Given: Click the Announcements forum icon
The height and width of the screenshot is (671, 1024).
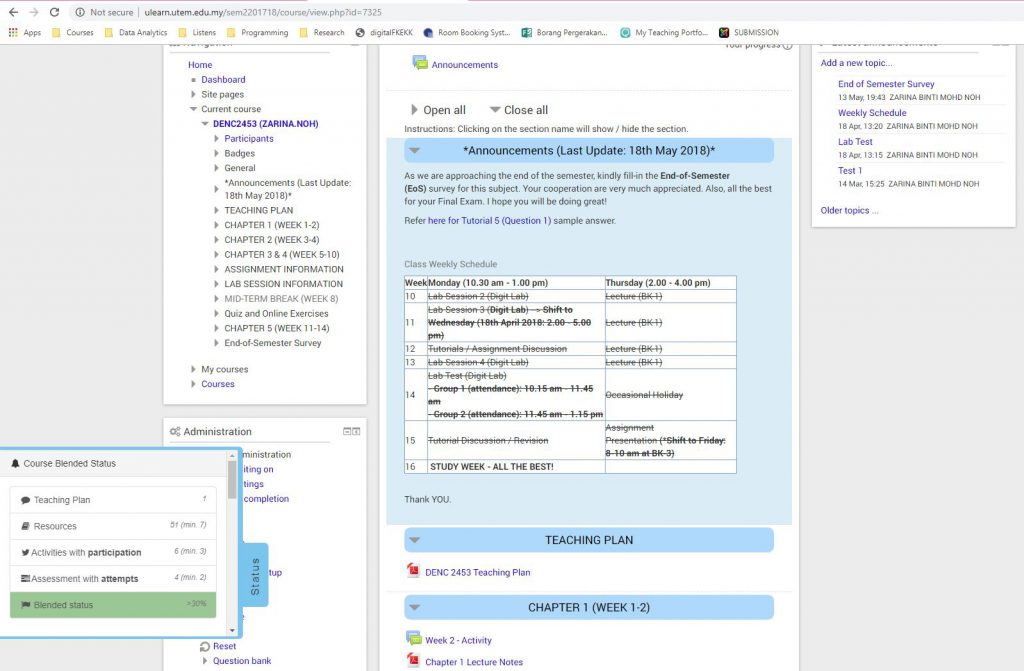Looking at the screenshot, I should click(x=420, y=64).
